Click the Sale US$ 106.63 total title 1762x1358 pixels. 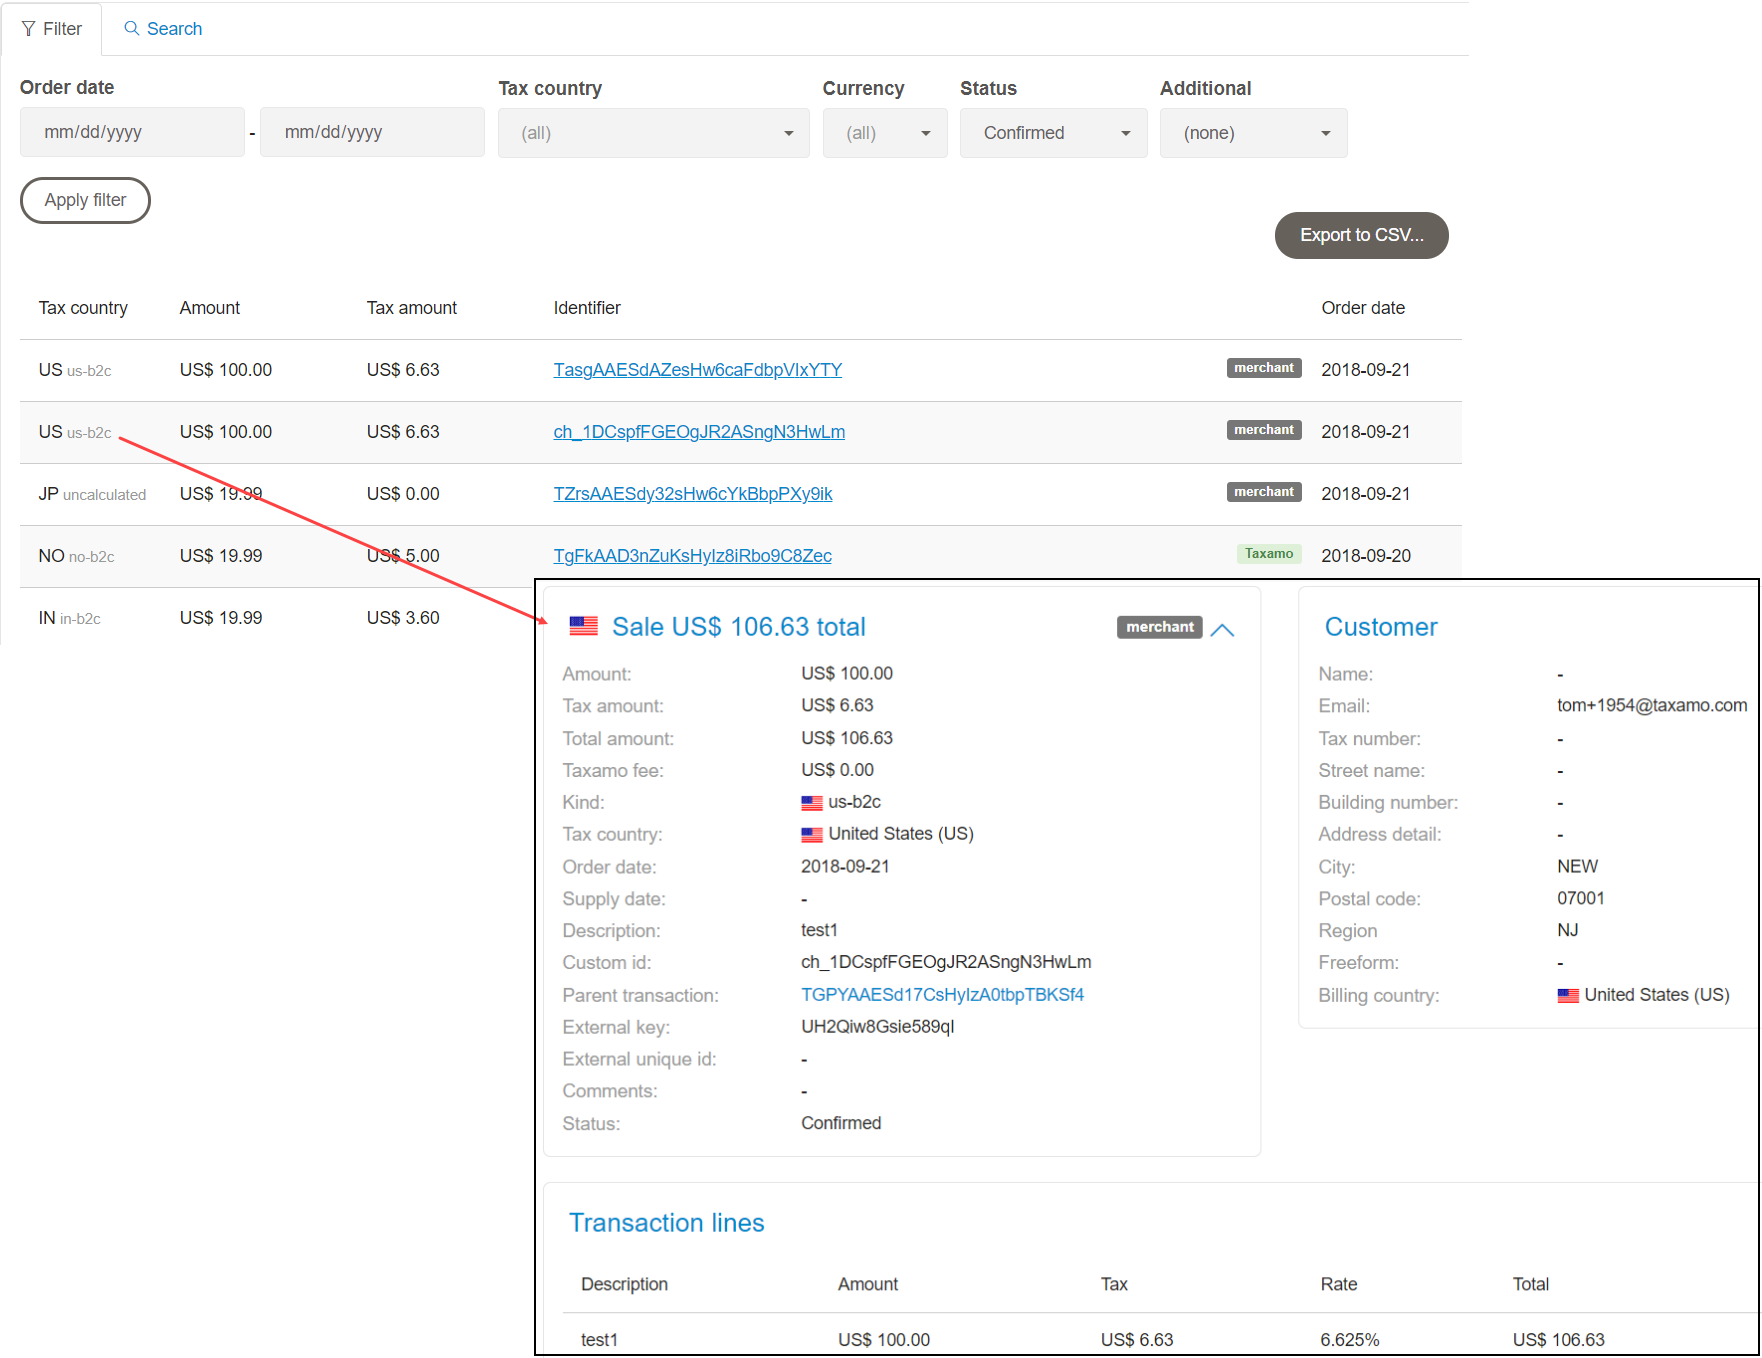pyautogui.click(x=739, y=627)
